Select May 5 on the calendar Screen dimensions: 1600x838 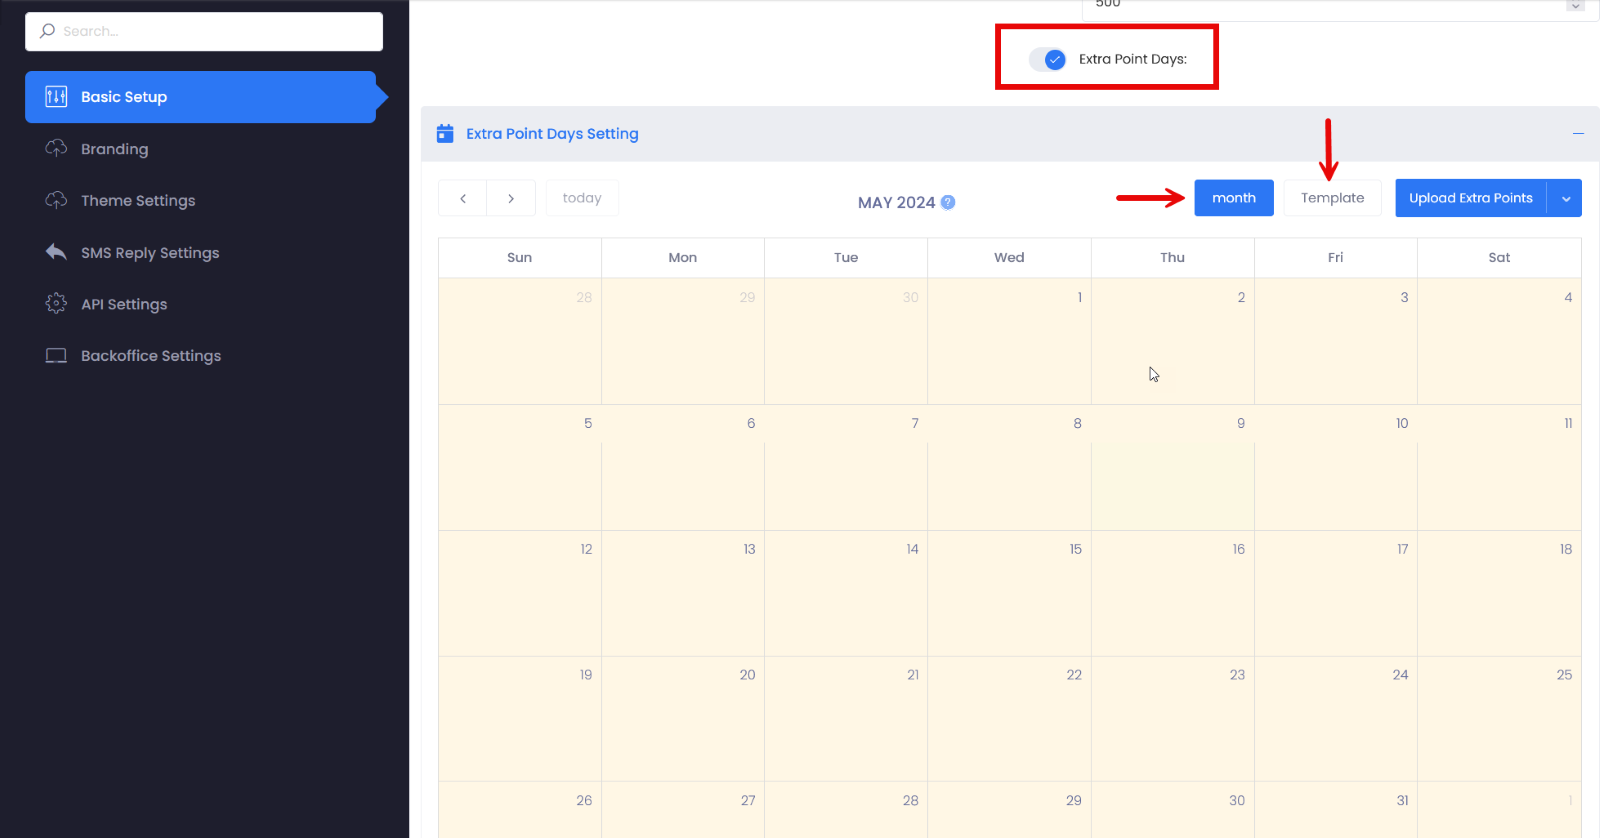(520, 467)
